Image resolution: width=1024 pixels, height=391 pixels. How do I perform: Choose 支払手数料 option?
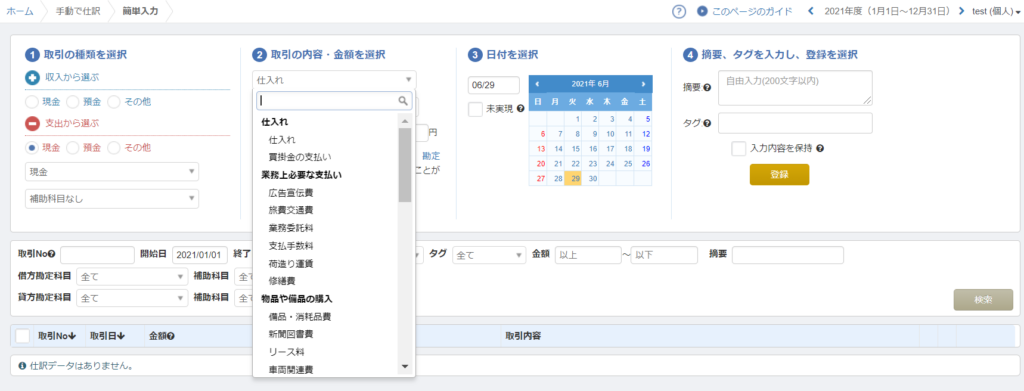(291, 246)
